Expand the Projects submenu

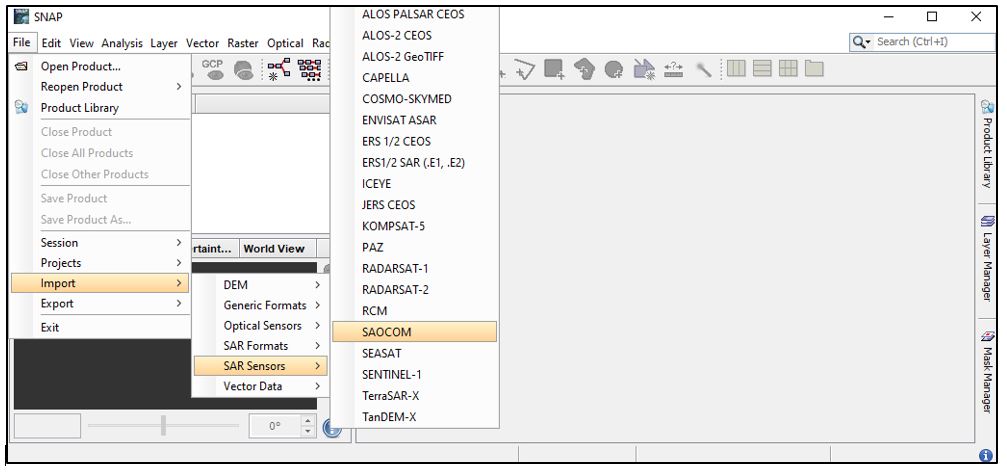(x=101, y=263)
